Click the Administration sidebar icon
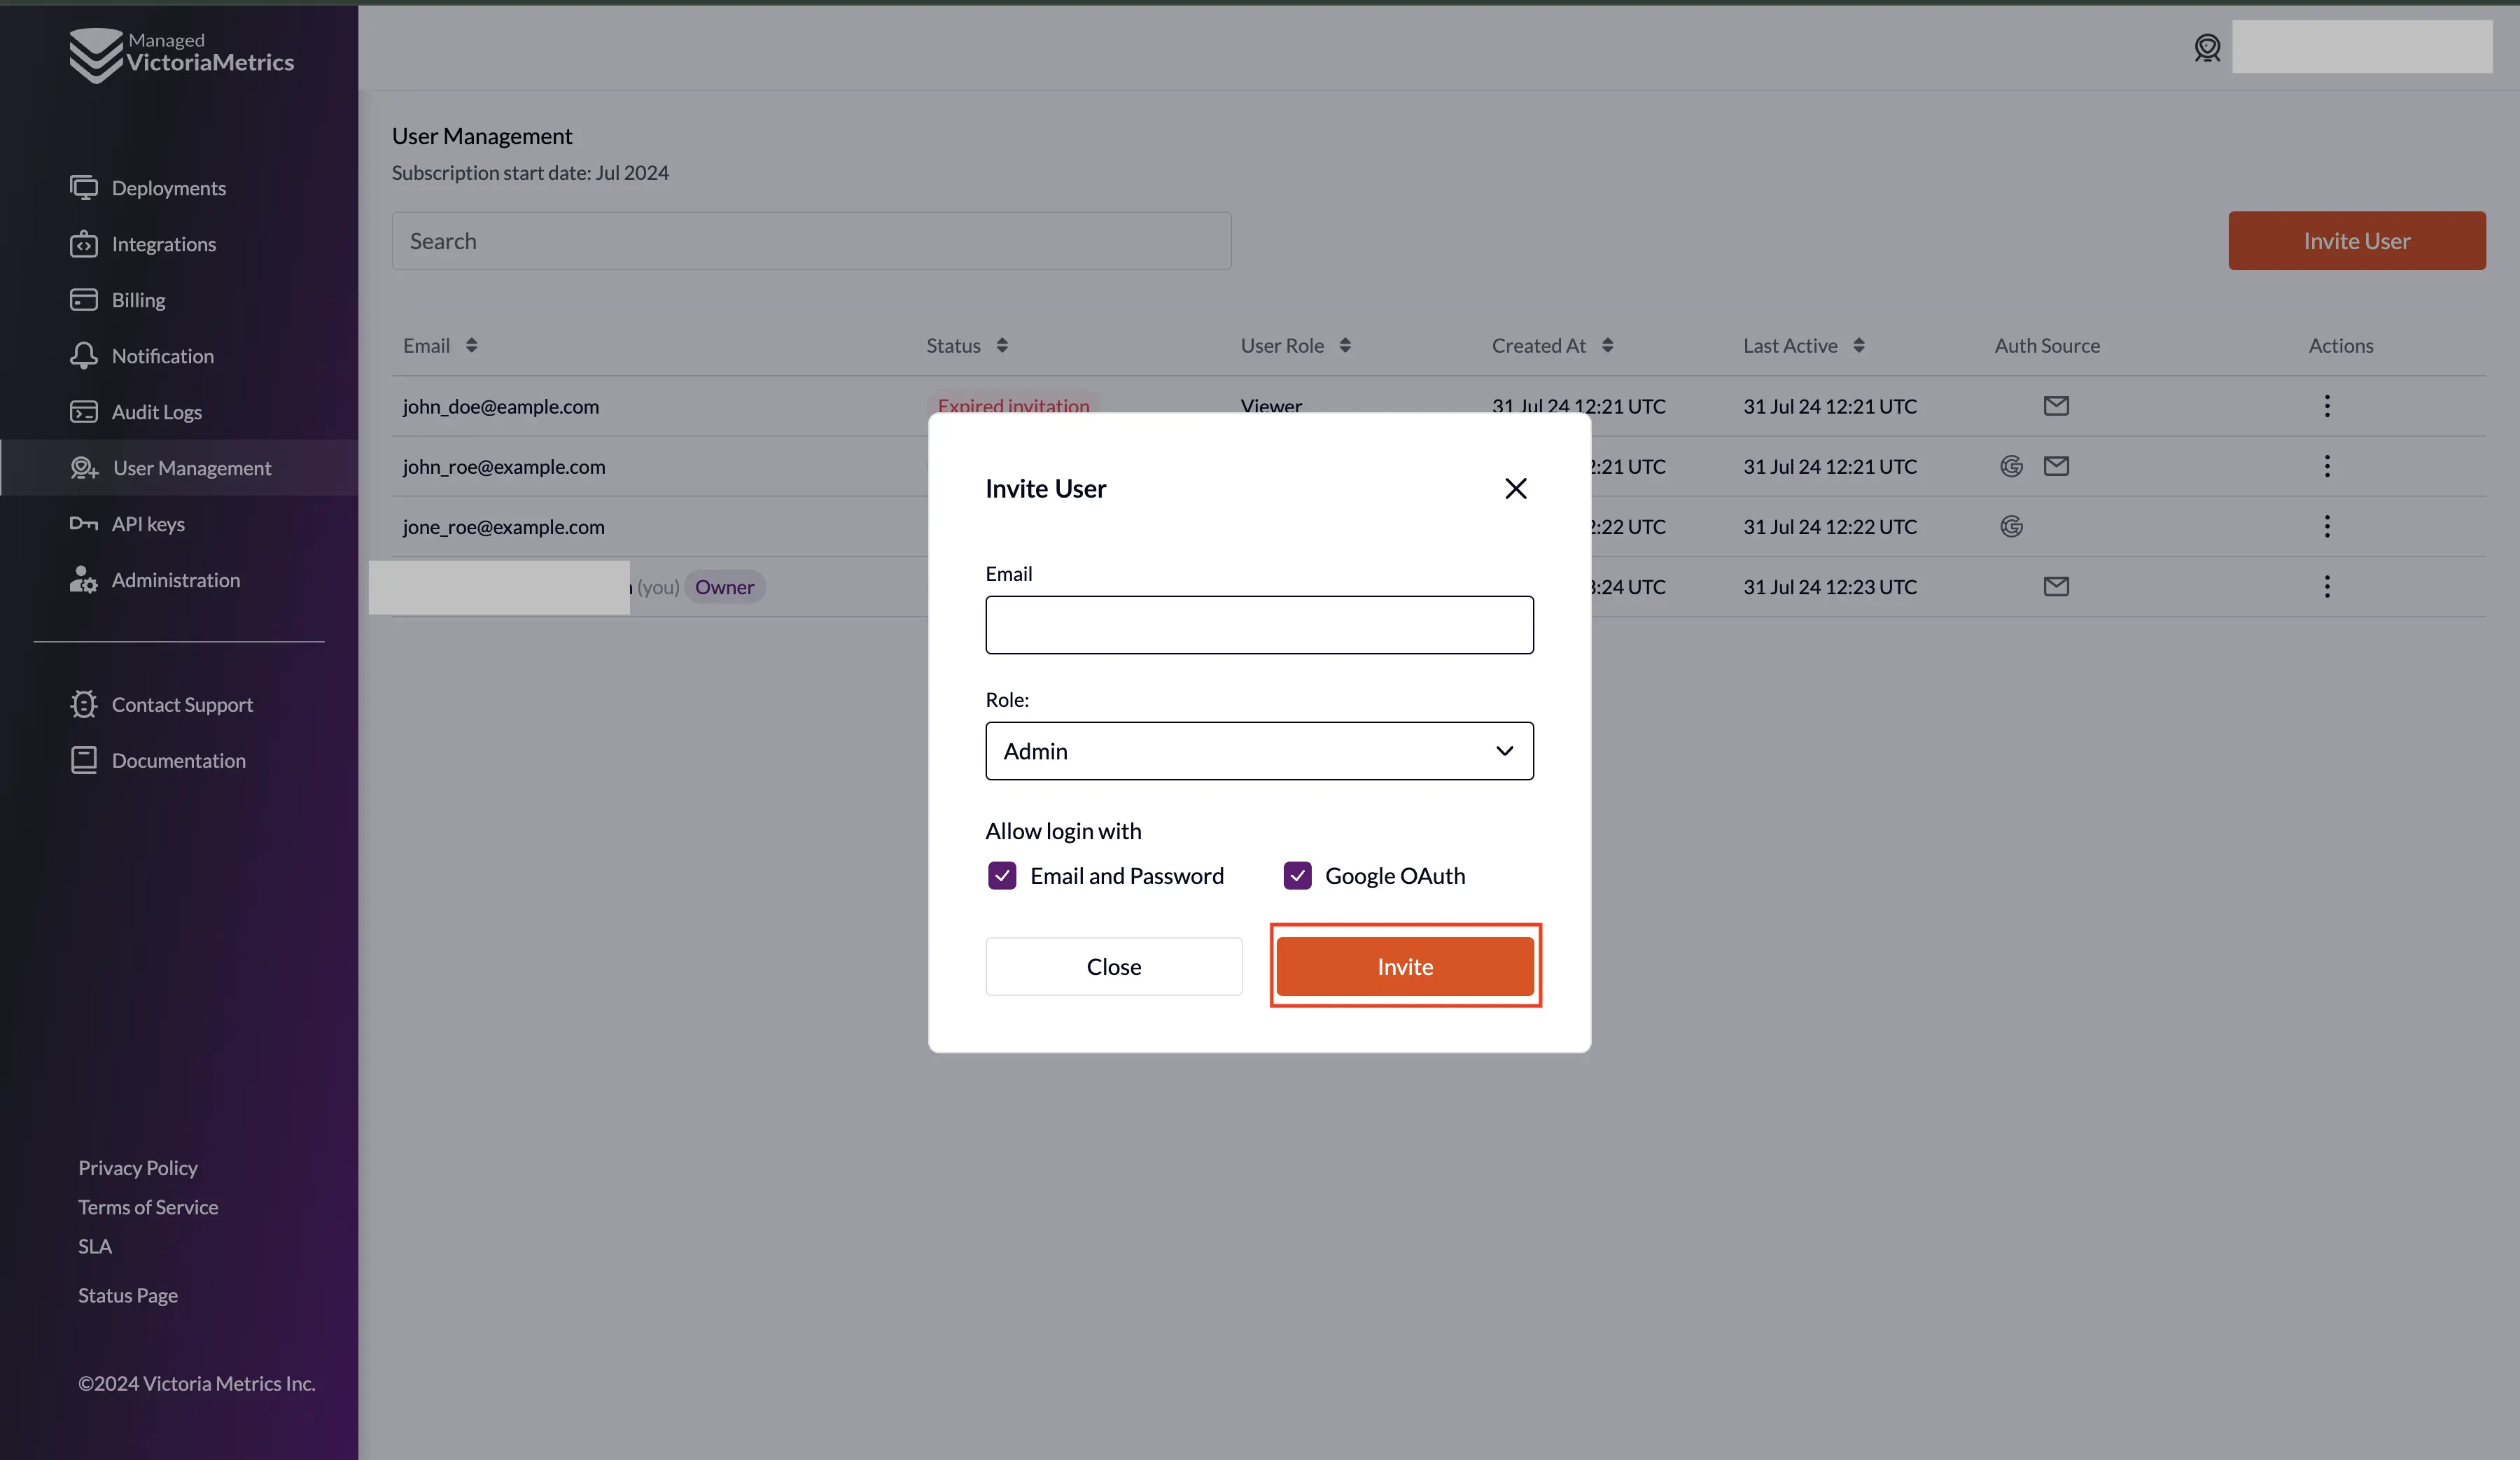 pyautogui.click(x=82, y=580)
